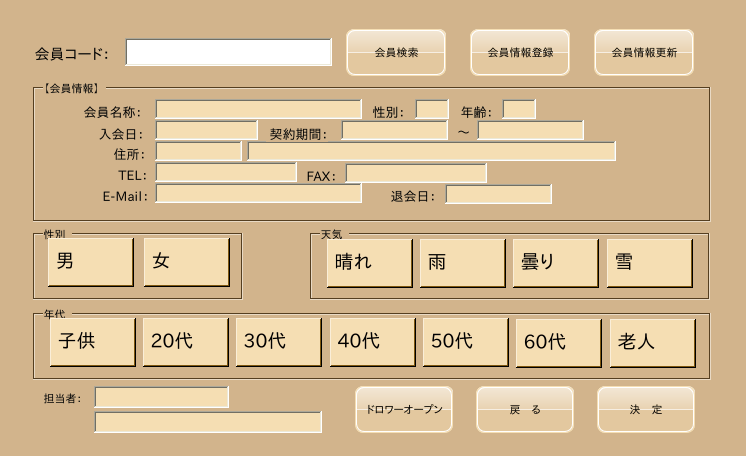Click the 契約期間 start date field
This screenshot has height=456, width=746.
394,130
